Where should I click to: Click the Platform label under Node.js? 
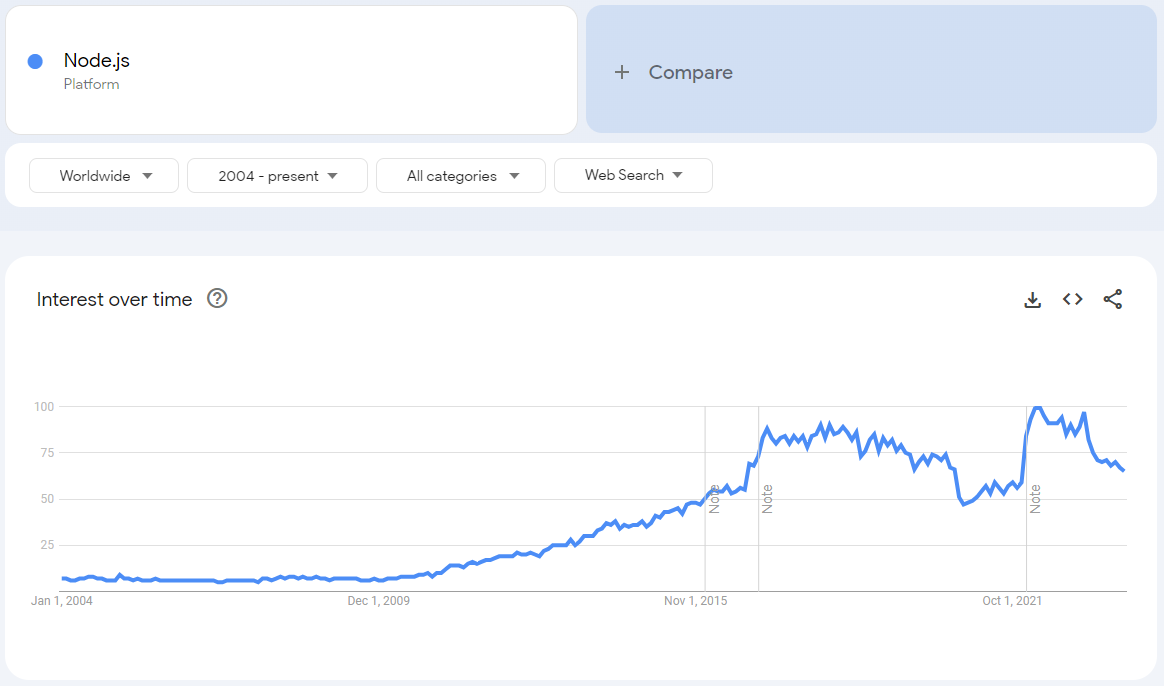tap(91, 84)
